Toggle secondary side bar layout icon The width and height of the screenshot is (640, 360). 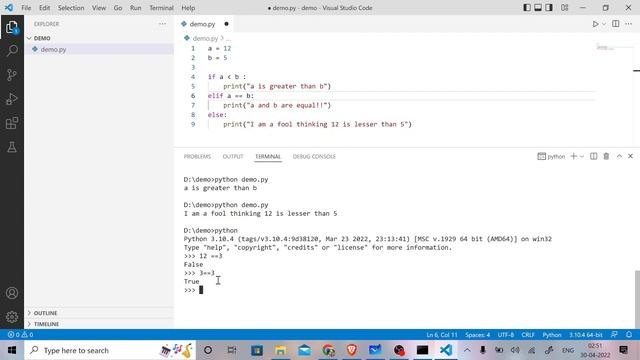tap(549, 8)
